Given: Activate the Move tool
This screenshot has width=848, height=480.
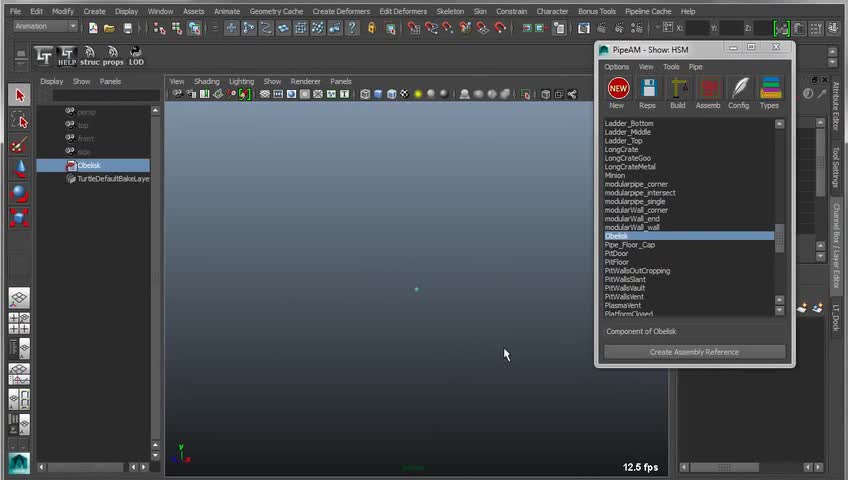Looking at the screenshot, I should point(19,169).
